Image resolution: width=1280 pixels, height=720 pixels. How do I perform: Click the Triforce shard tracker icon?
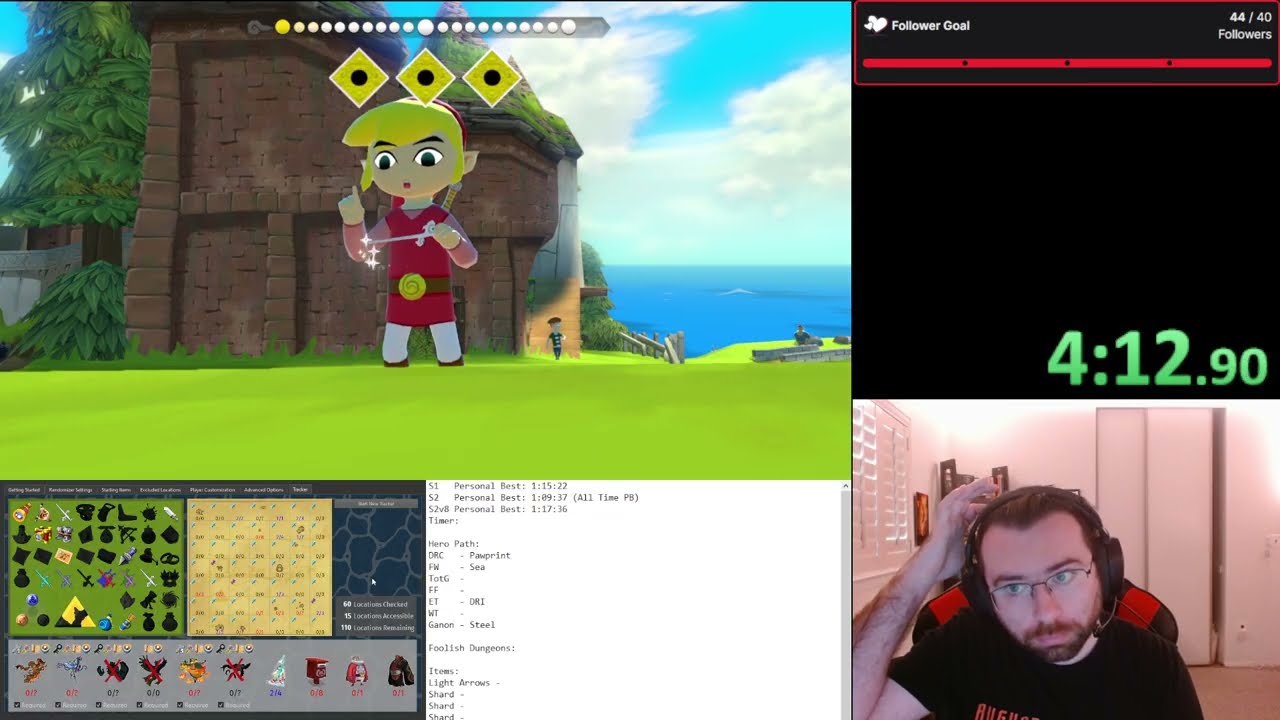click(75, 612)
